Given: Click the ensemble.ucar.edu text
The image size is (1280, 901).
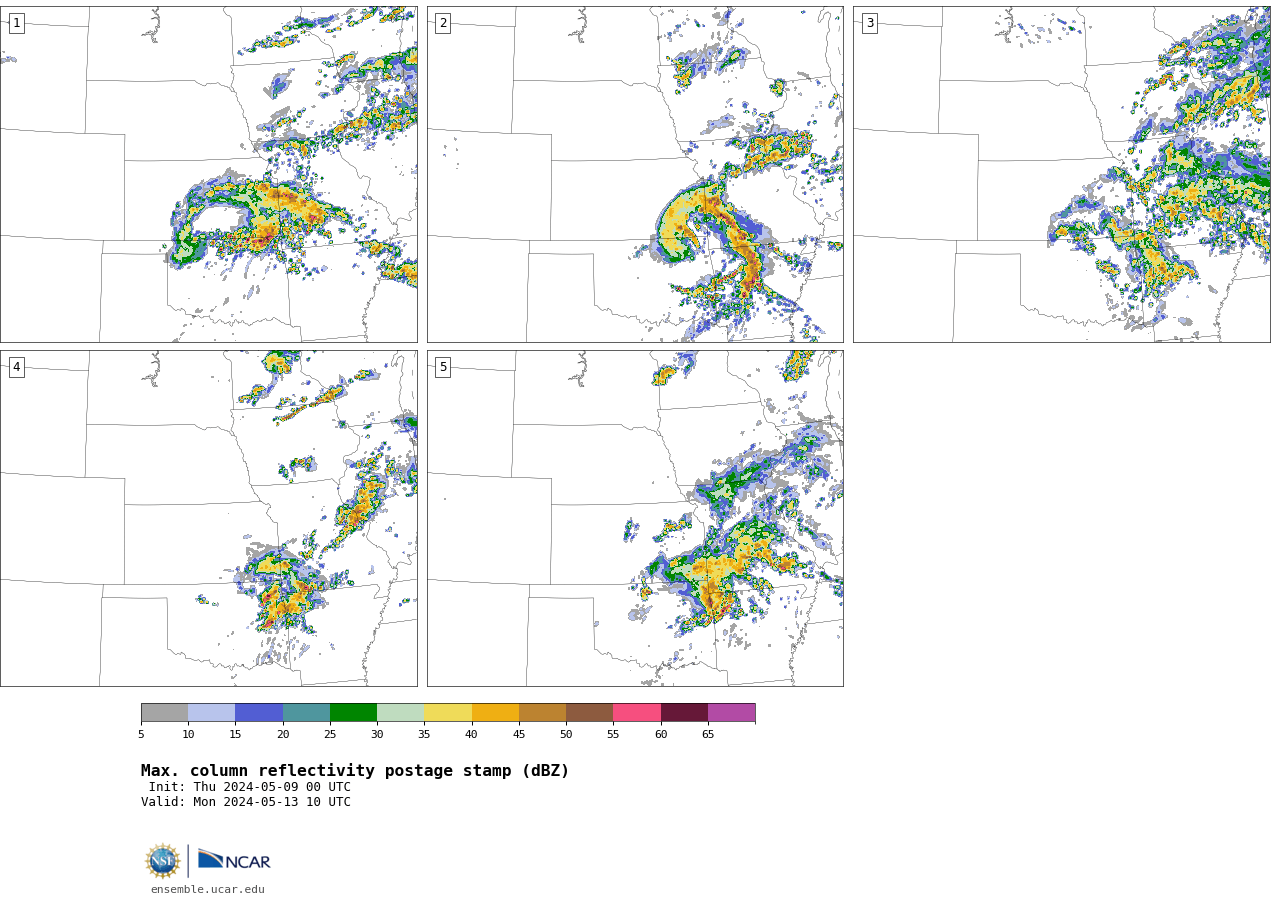Looking at the screenshot, I should [208, 890].
